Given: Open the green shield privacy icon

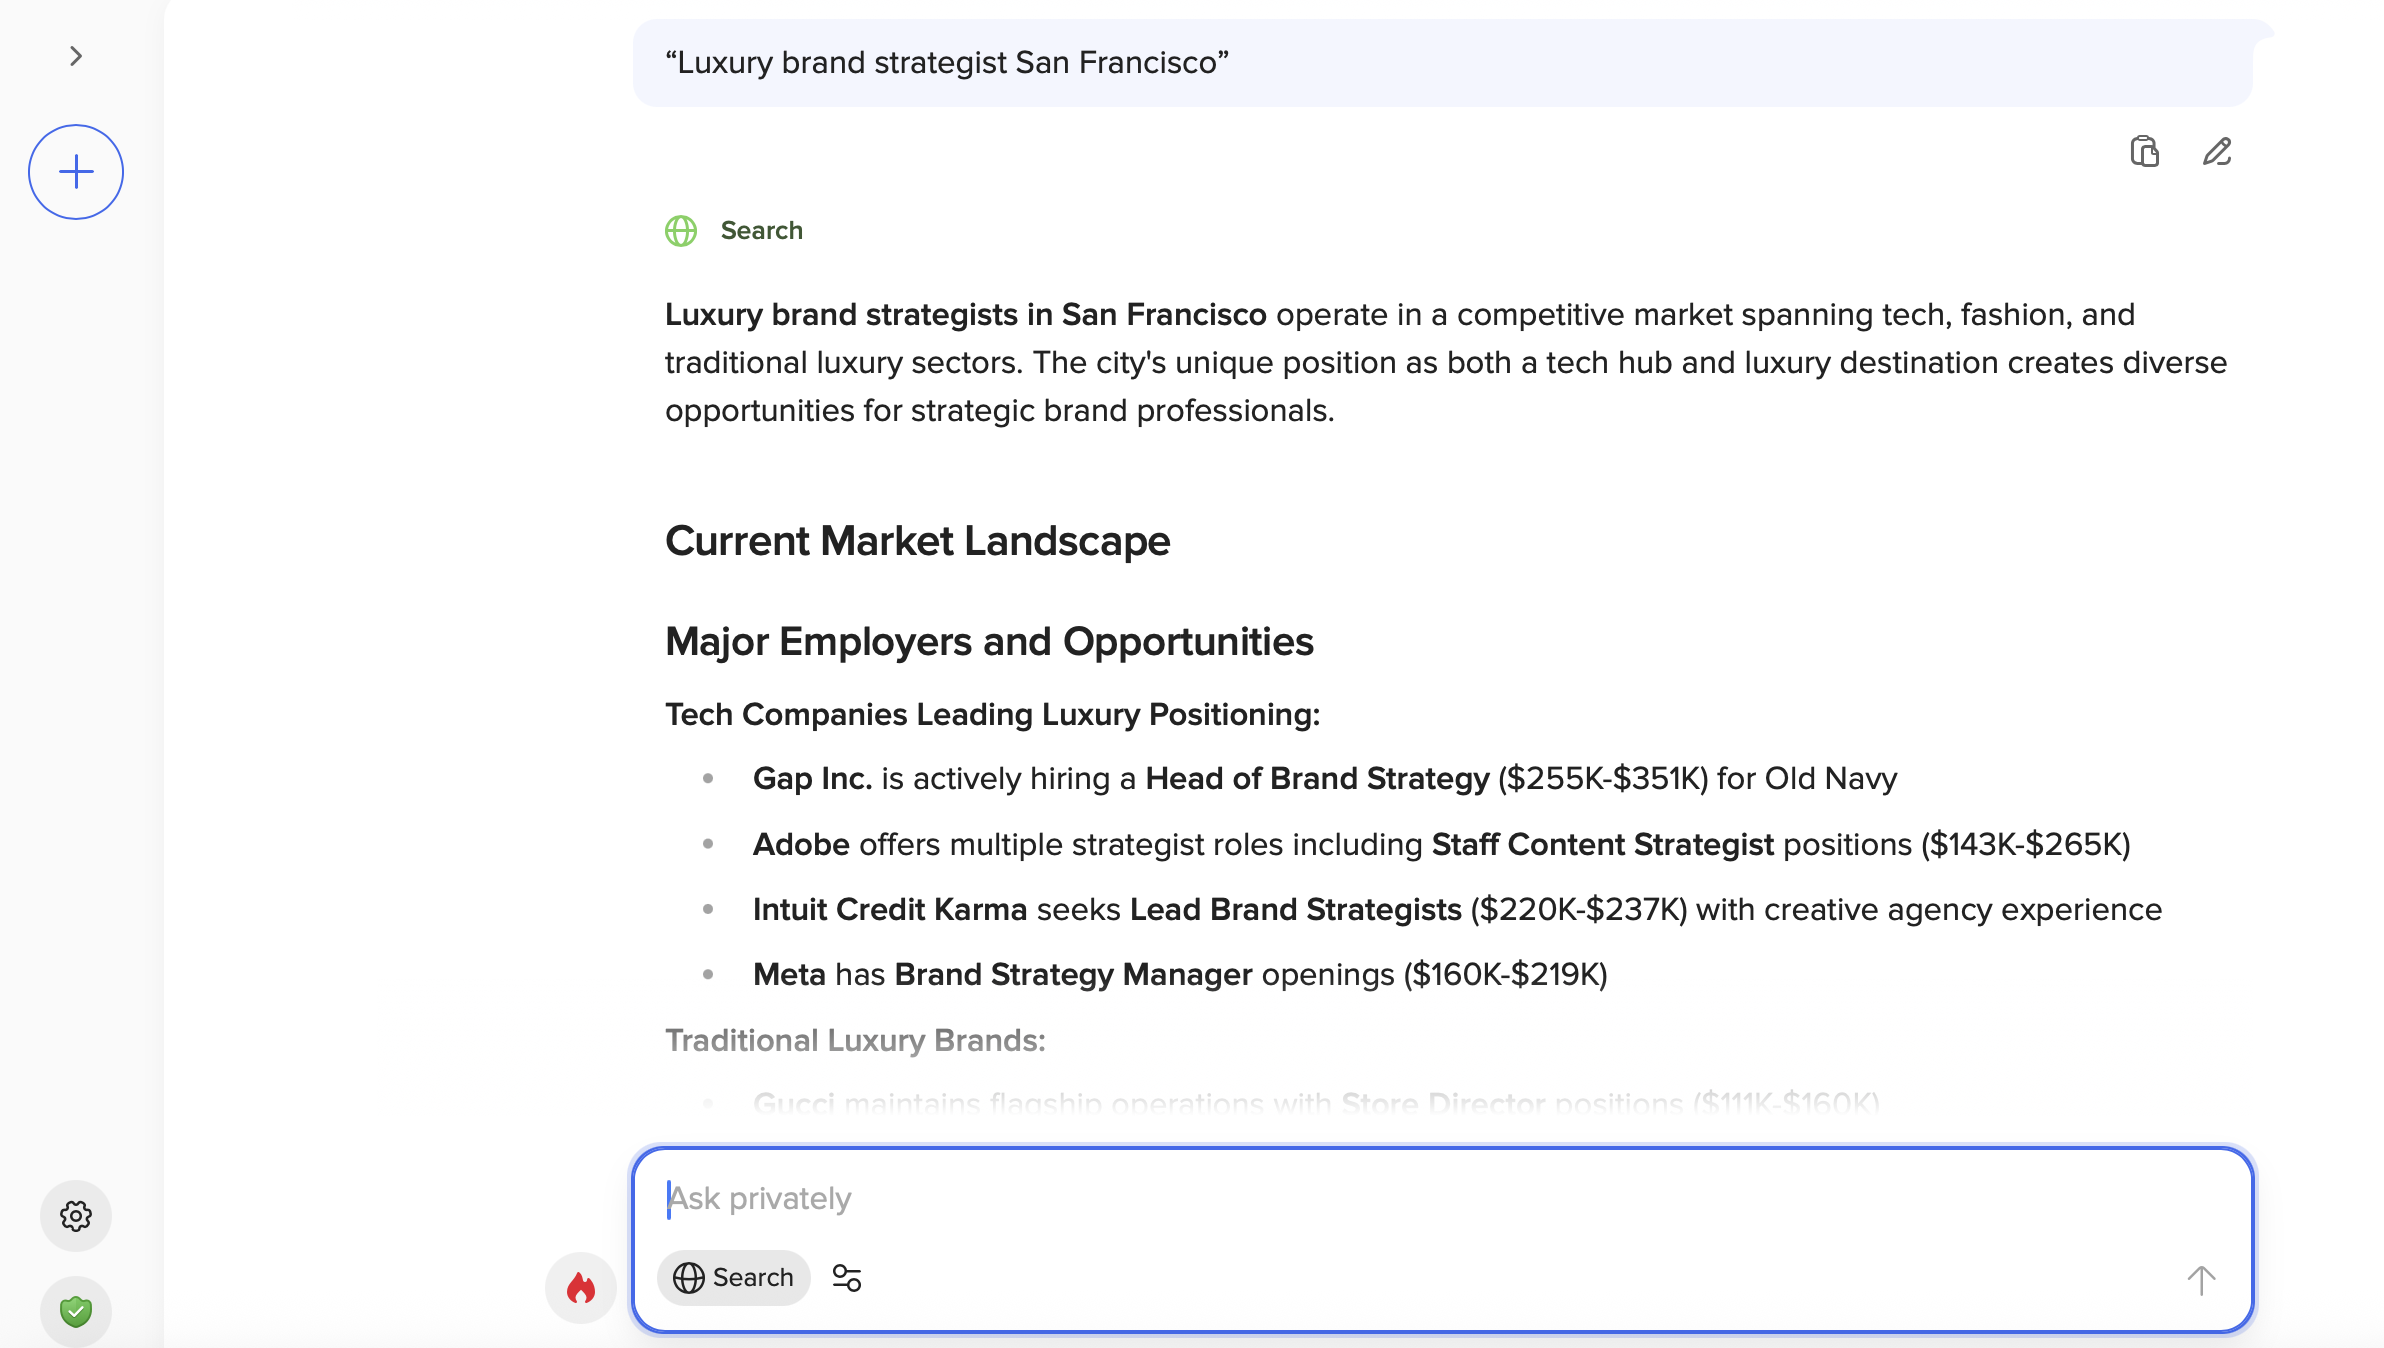Looking at the screenshot, I should tap(76, 1311).
